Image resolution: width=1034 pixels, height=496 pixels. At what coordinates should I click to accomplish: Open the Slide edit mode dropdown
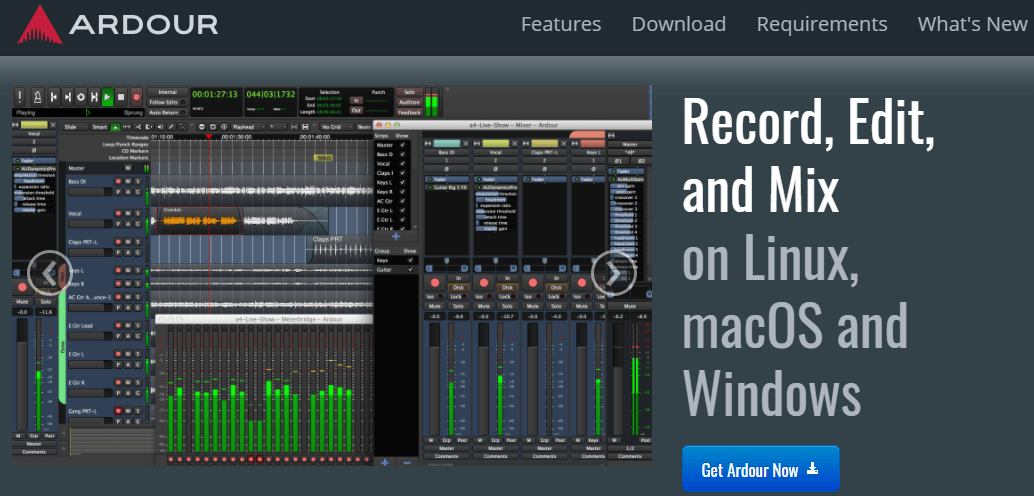(76, 127)
